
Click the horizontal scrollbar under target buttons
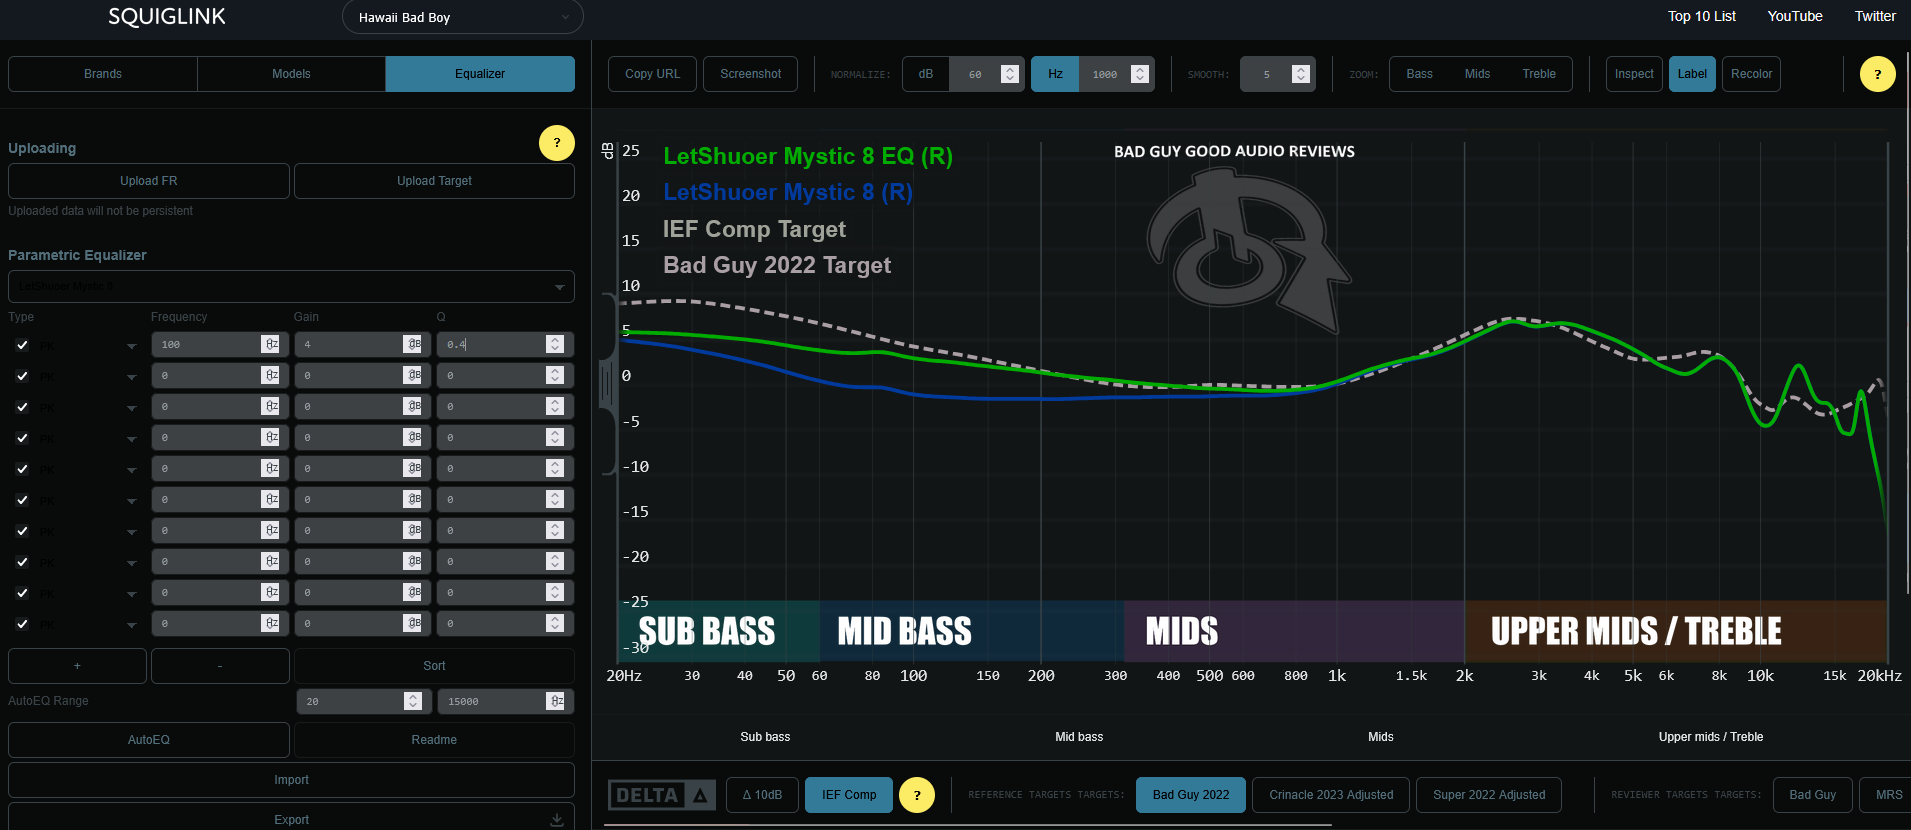tap(966, 825)
